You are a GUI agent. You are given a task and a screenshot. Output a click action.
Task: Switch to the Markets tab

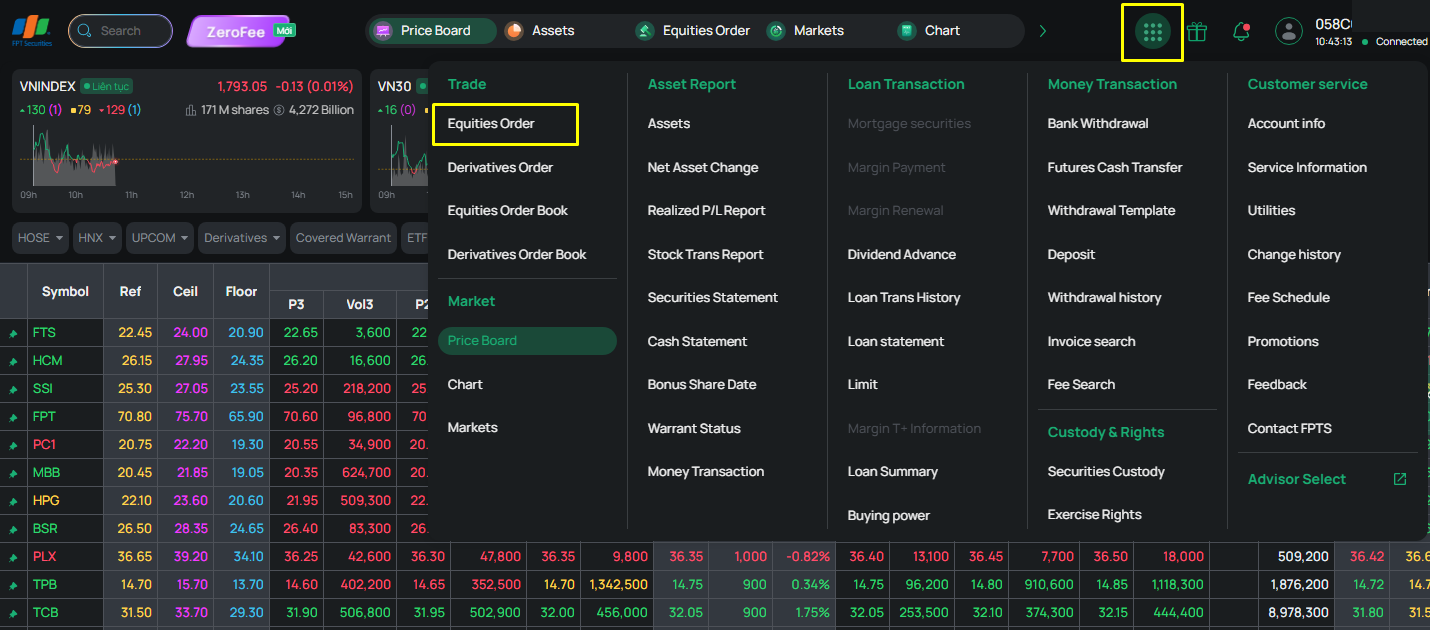point(806,31)
